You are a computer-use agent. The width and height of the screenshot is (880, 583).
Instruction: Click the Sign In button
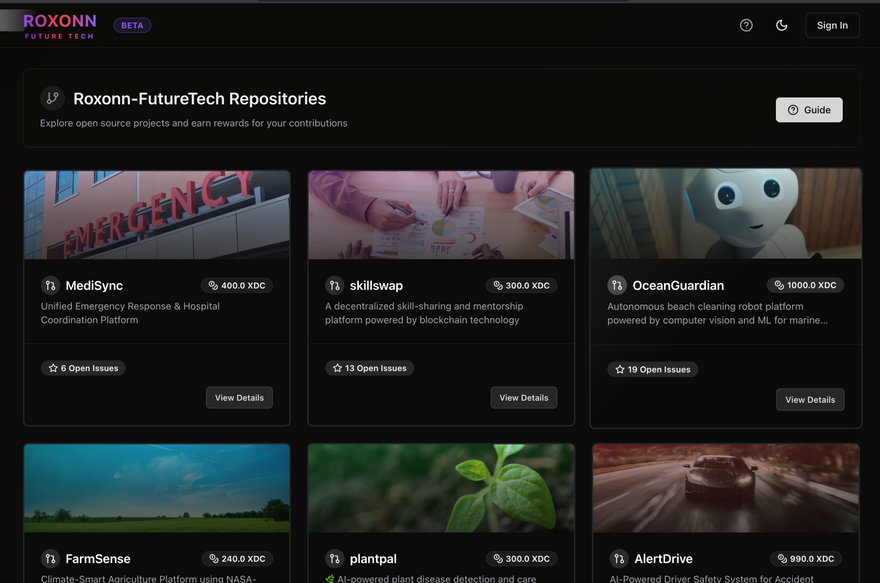832,25
